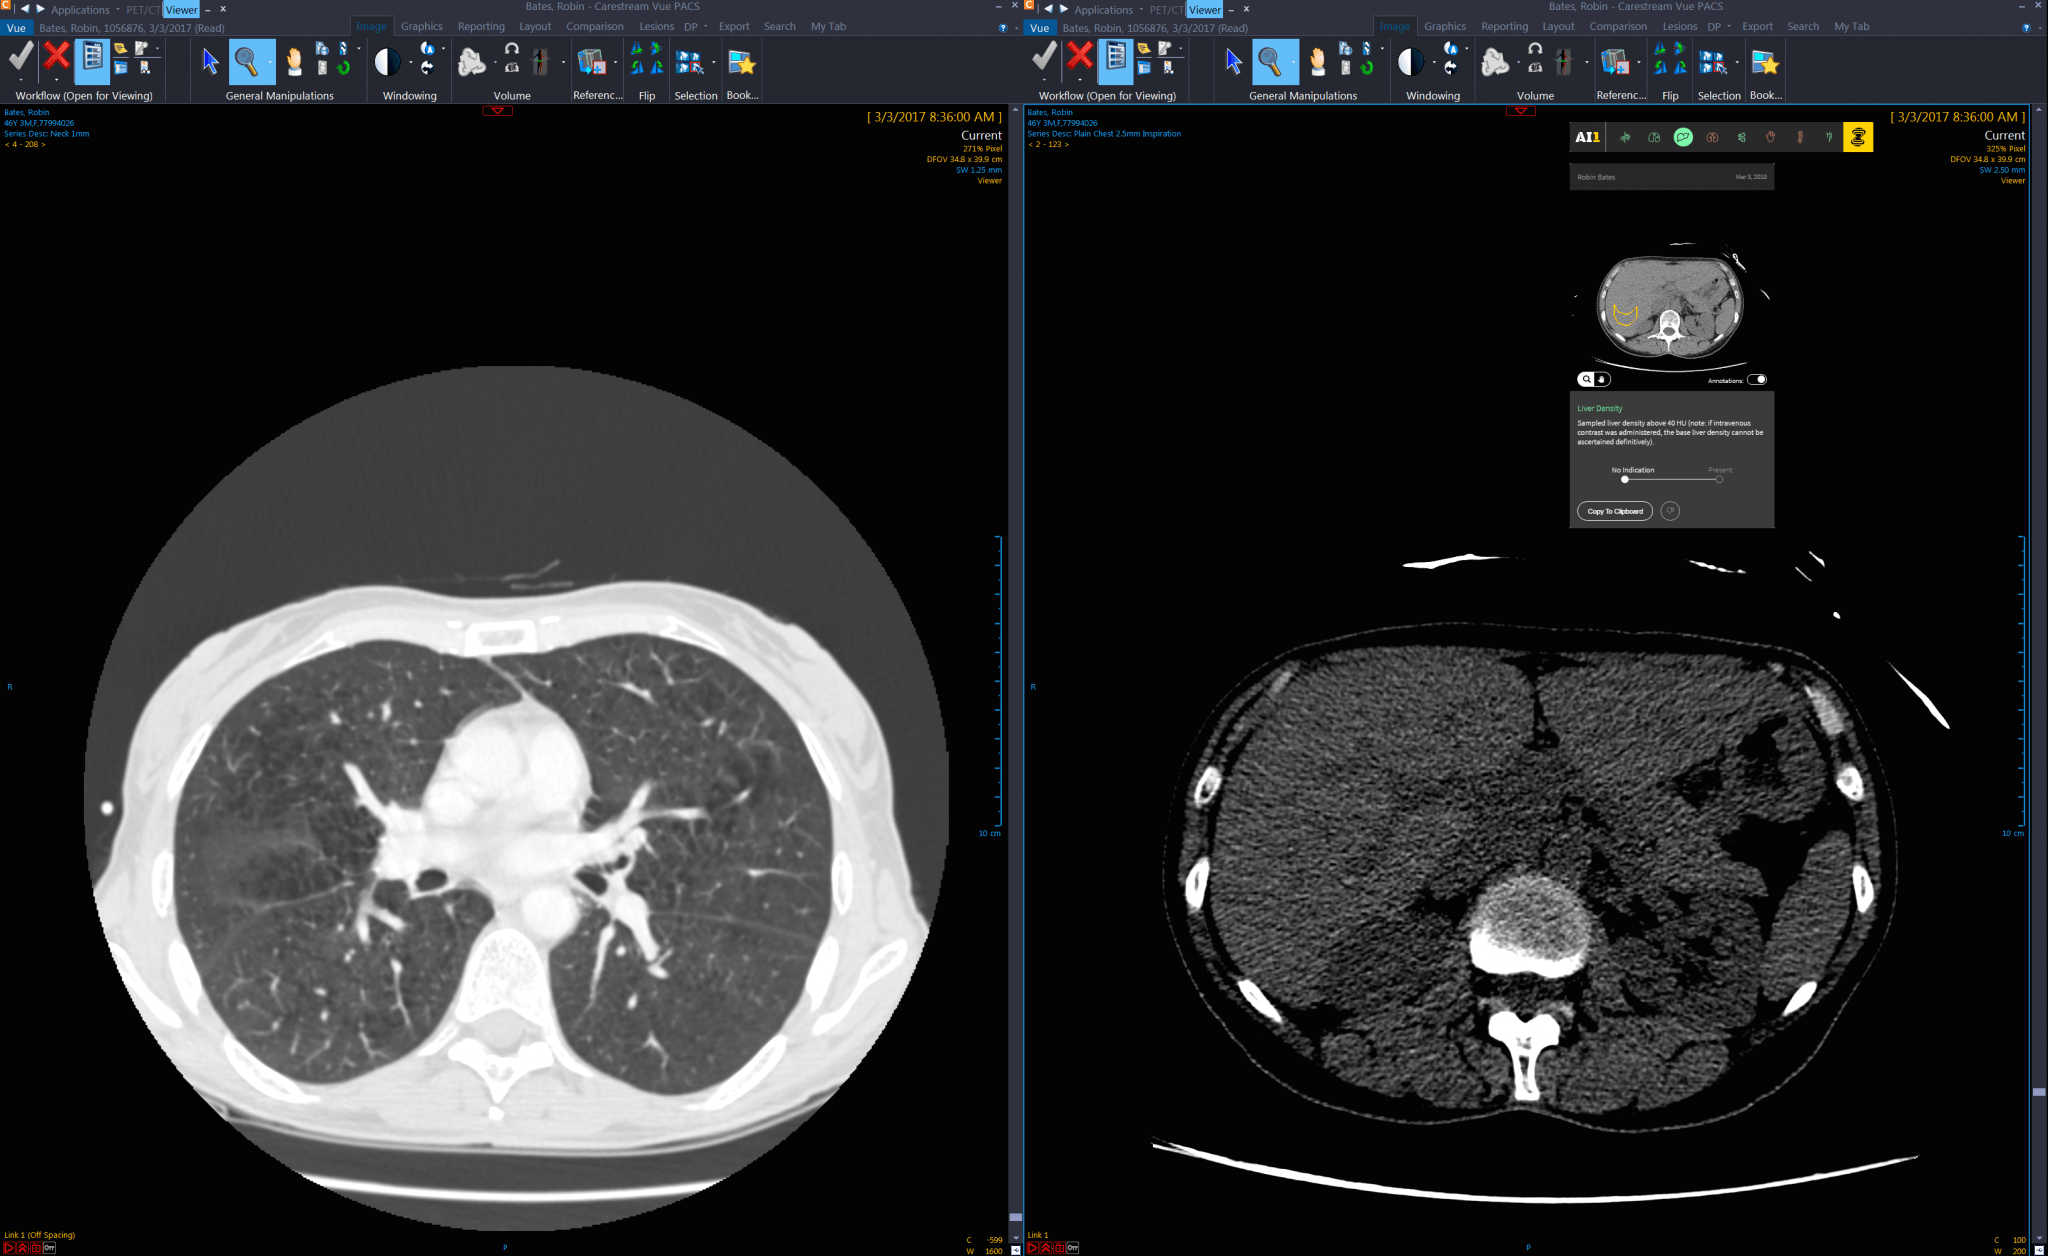2048x1256 pixels.
Task: Toggle the Annotations switch off
Action: click(1757, 380)
